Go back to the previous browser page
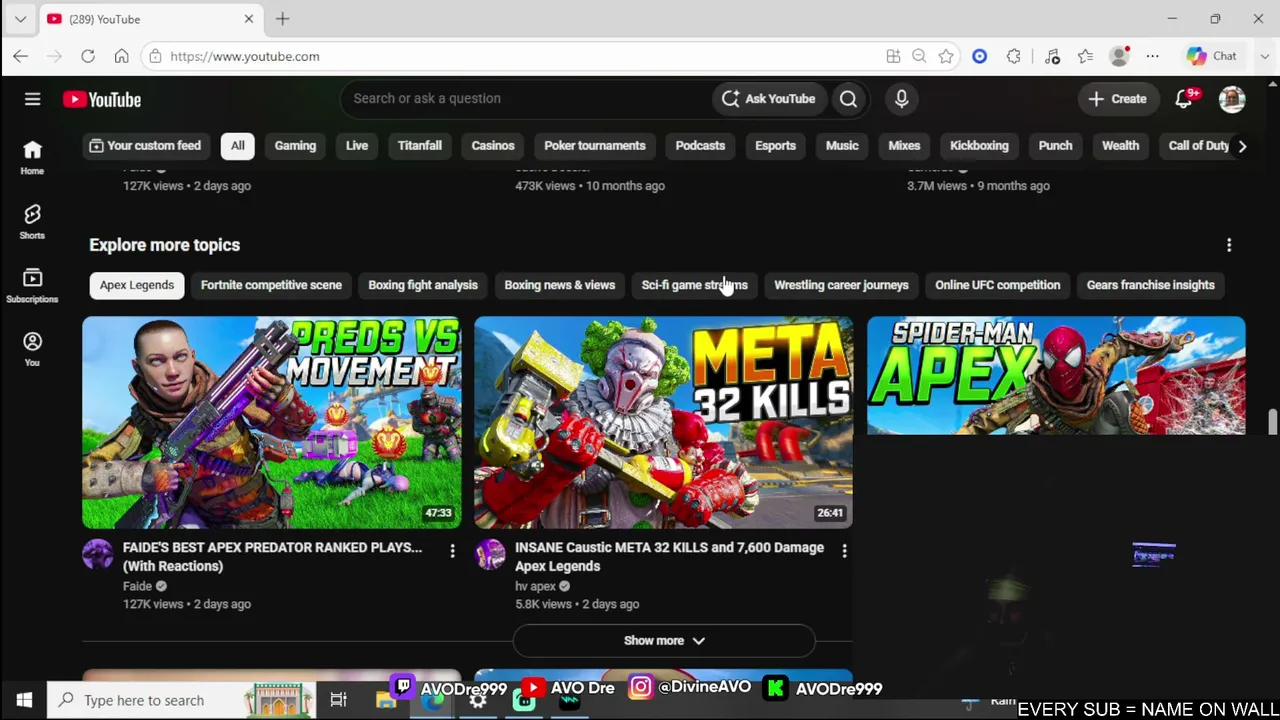The height and width of the screenshot is (720, 1280). pyautogui.click(x=21, y=56)
